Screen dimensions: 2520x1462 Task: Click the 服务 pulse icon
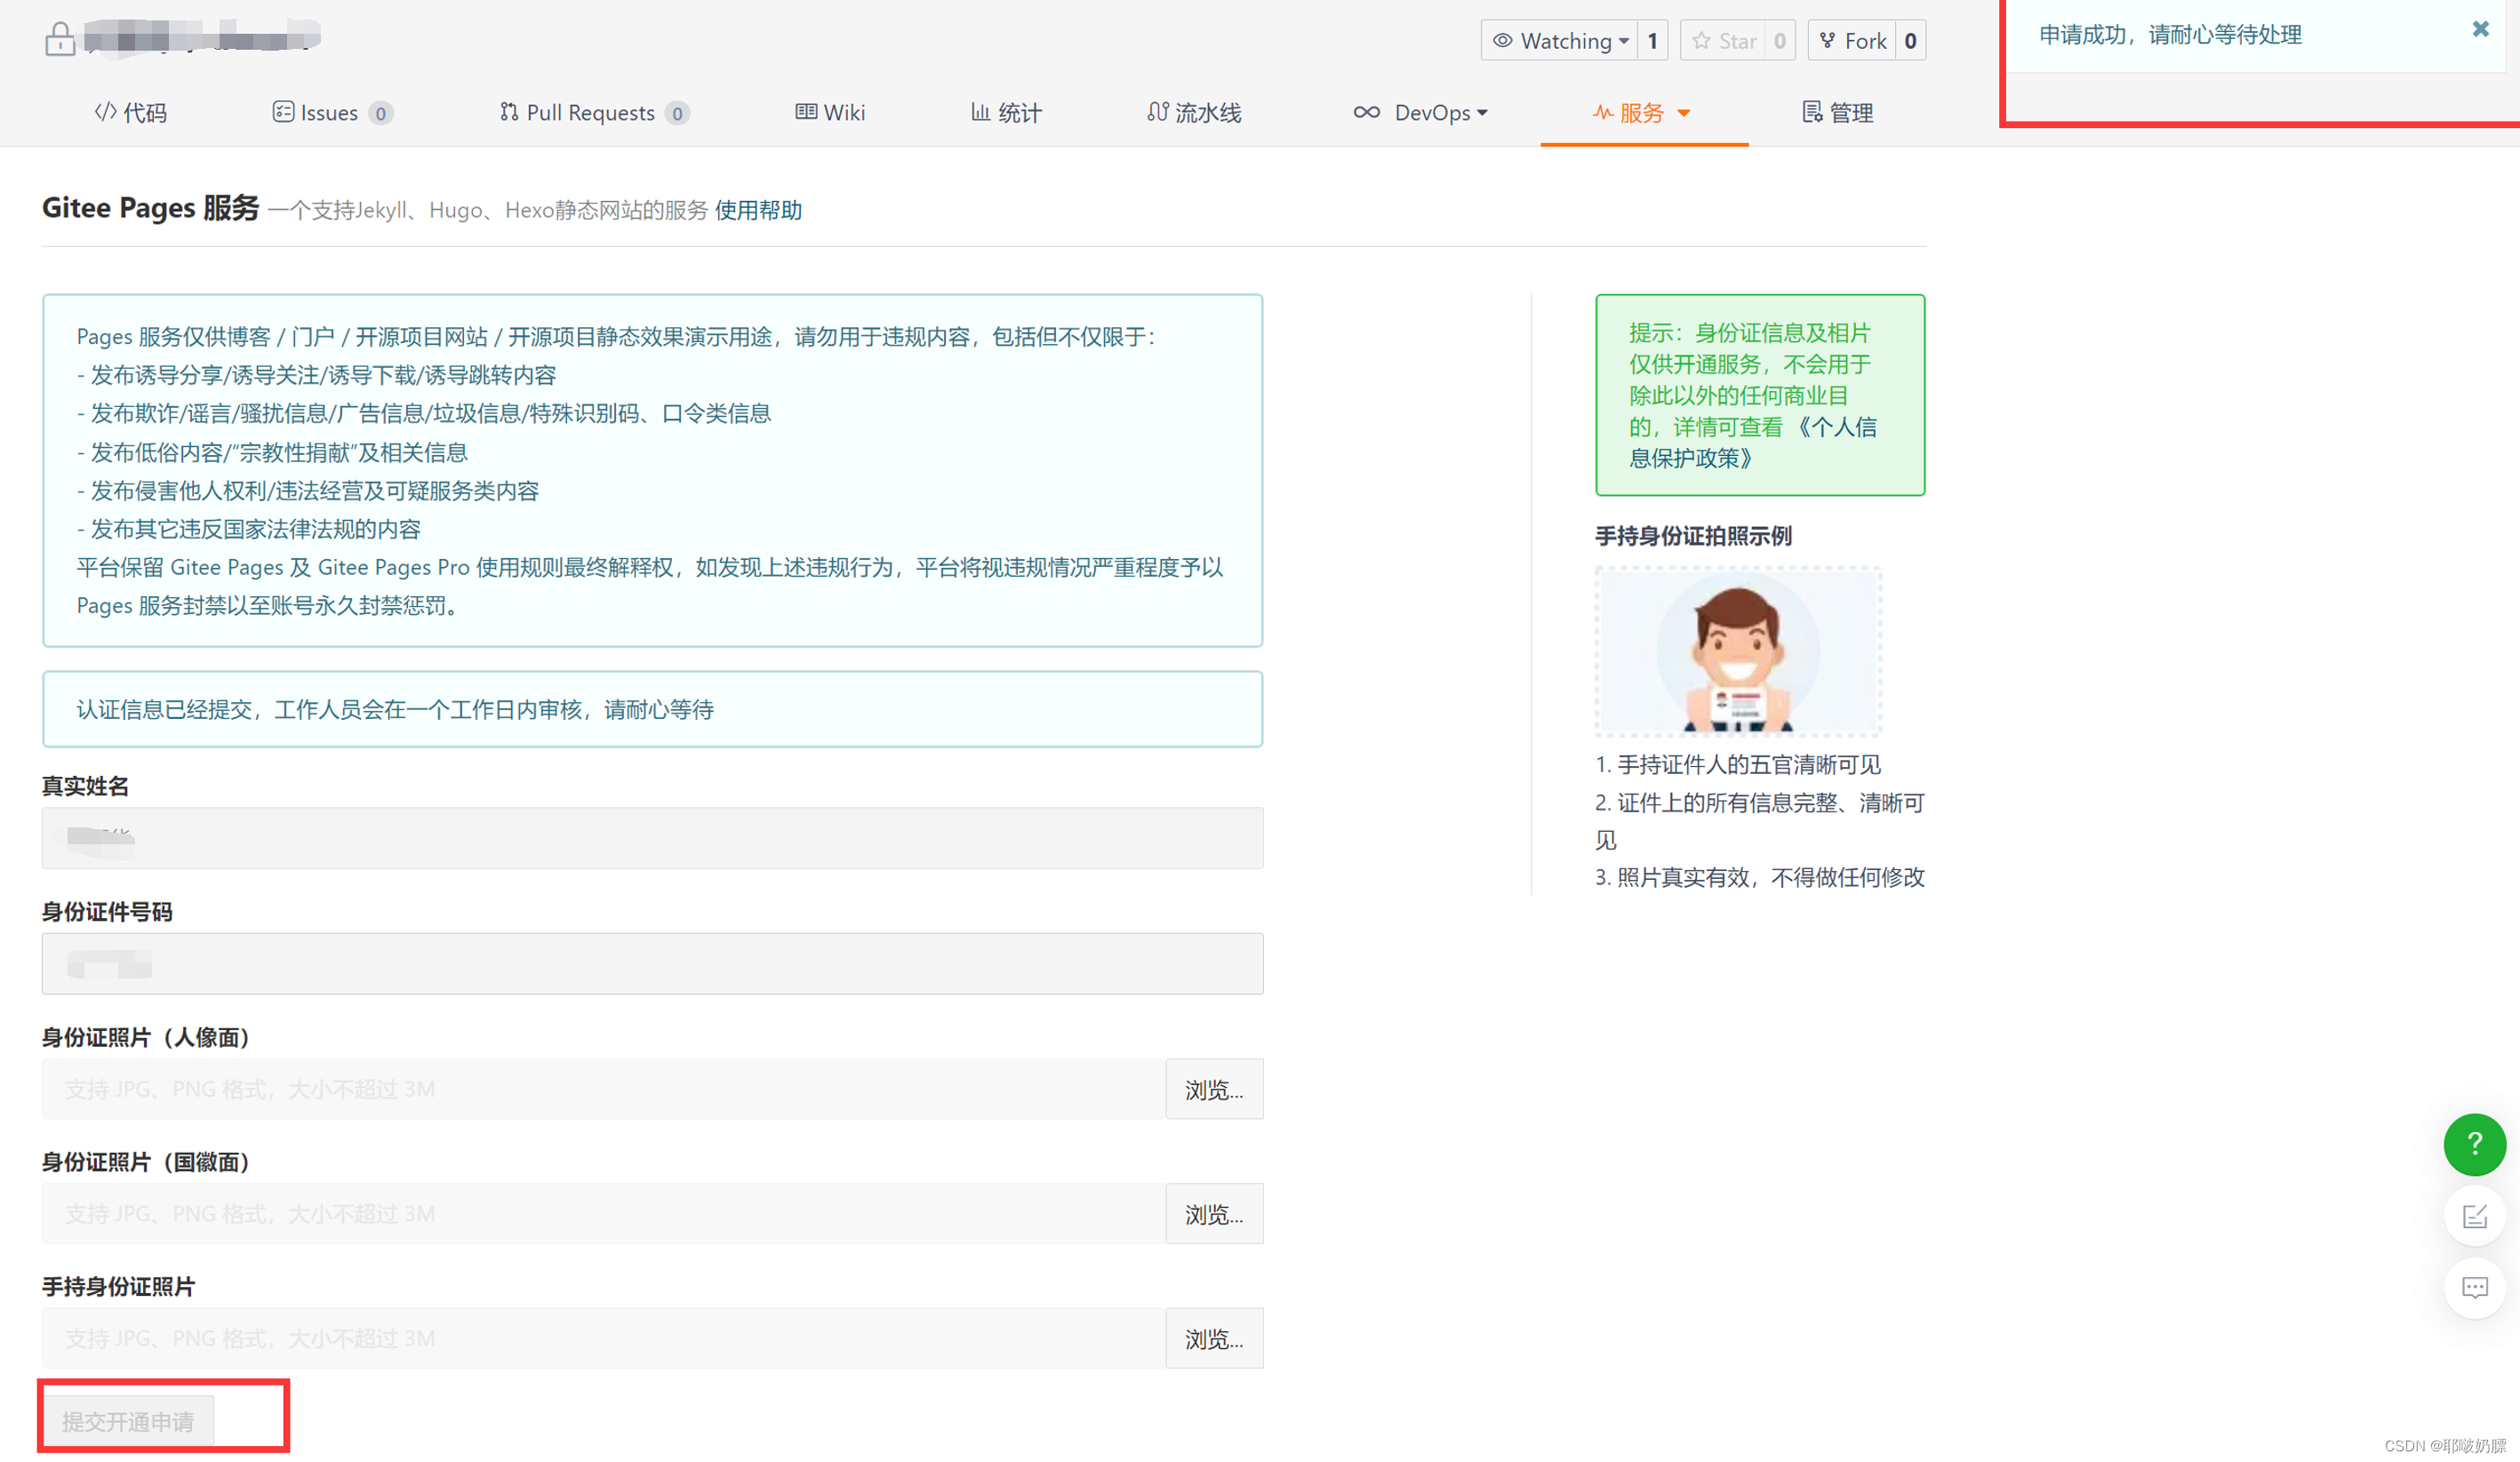(1602, 112)
